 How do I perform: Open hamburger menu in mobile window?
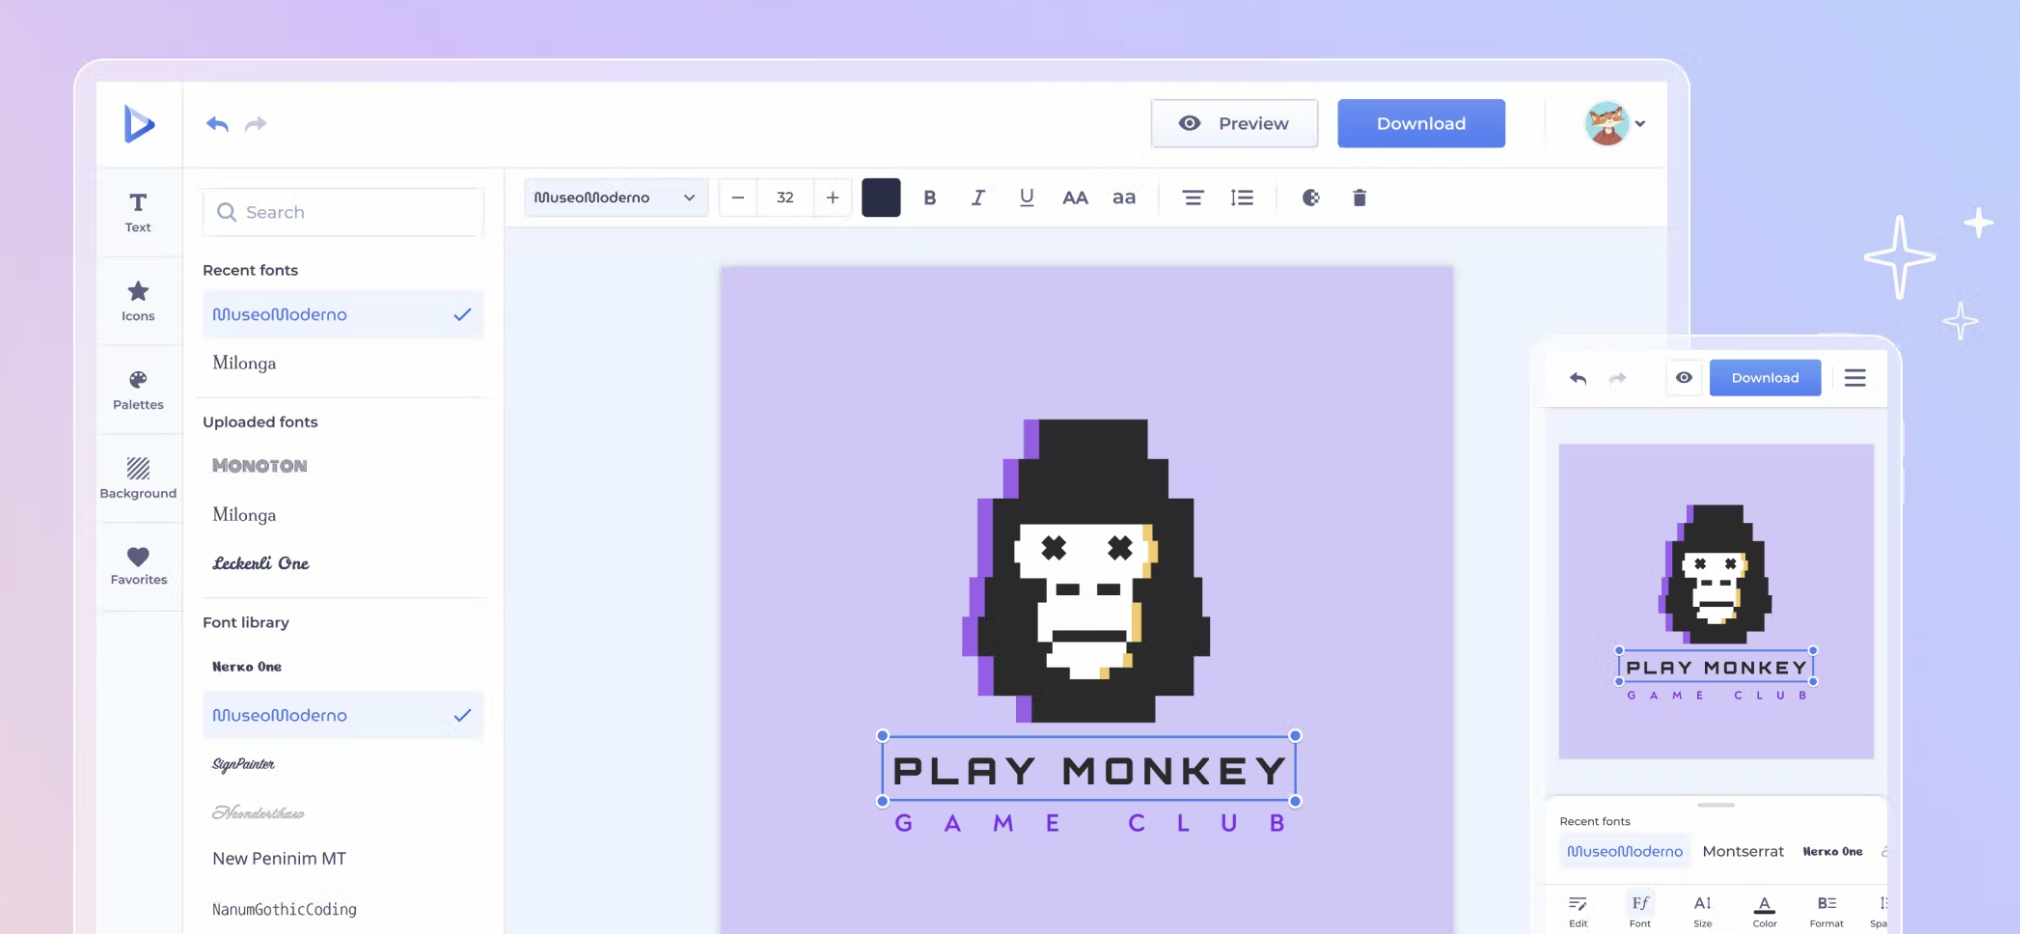tap(1855, 378)
